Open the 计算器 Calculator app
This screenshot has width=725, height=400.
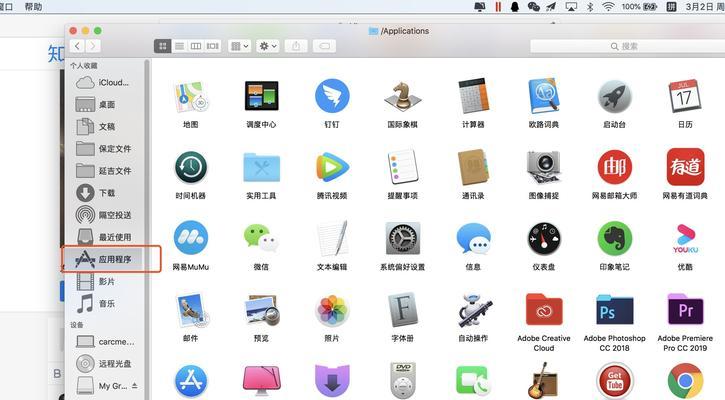tap(473, 97)
